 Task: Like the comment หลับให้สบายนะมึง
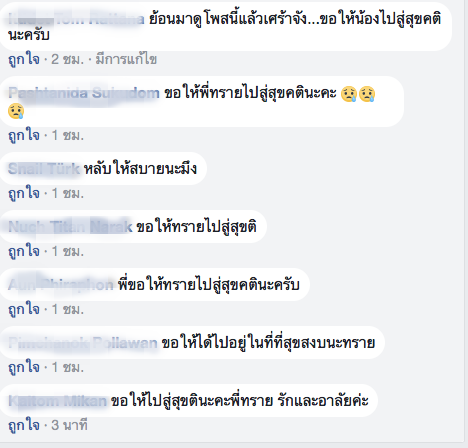24,193
